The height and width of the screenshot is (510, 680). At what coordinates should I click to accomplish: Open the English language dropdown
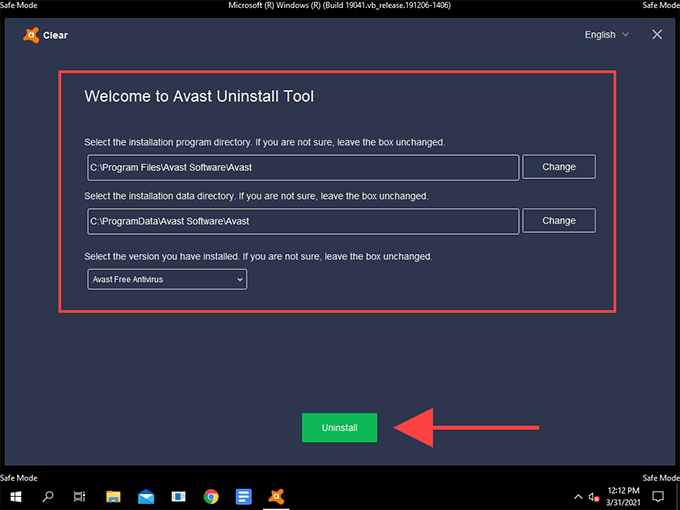coord(606,35)
